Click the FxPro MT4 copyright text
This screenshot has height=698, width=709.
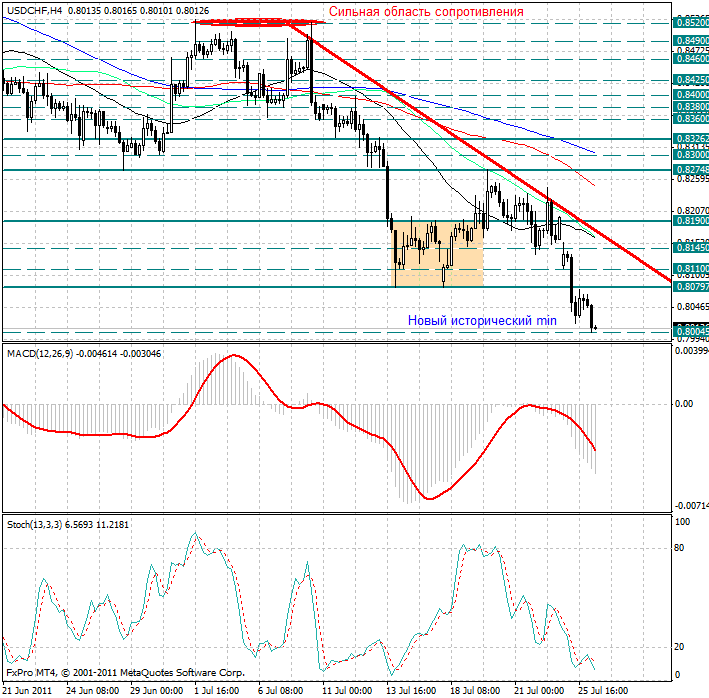[x=125, y=673]
